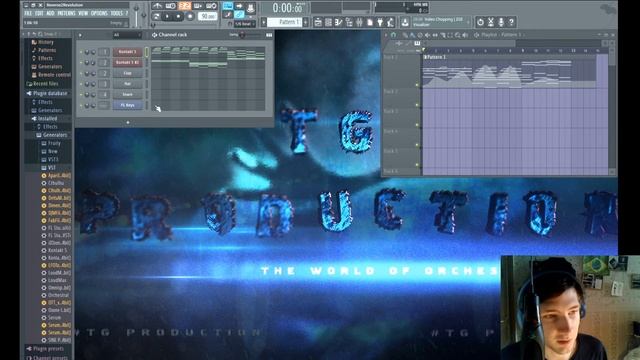Click the Kontakt 5 channel button
Screen dimensions: 640x360
coord(127,52)
